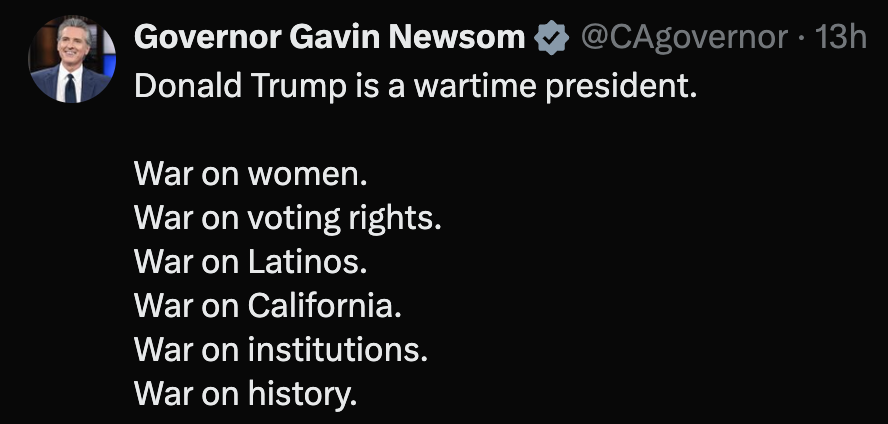888x424 pixels.
Task: Click Gavin Newsom's profile avatar photo
Action: (73, 60)
